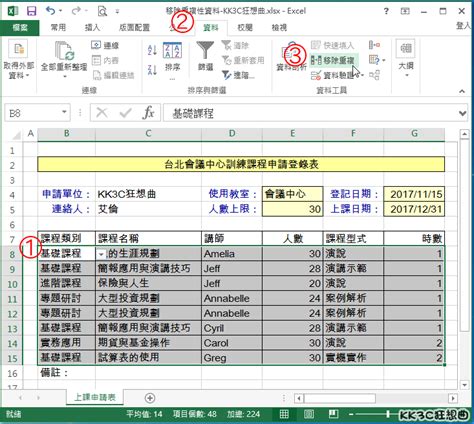Switch to the 版面配置 (Page Layout) tab

134,28
